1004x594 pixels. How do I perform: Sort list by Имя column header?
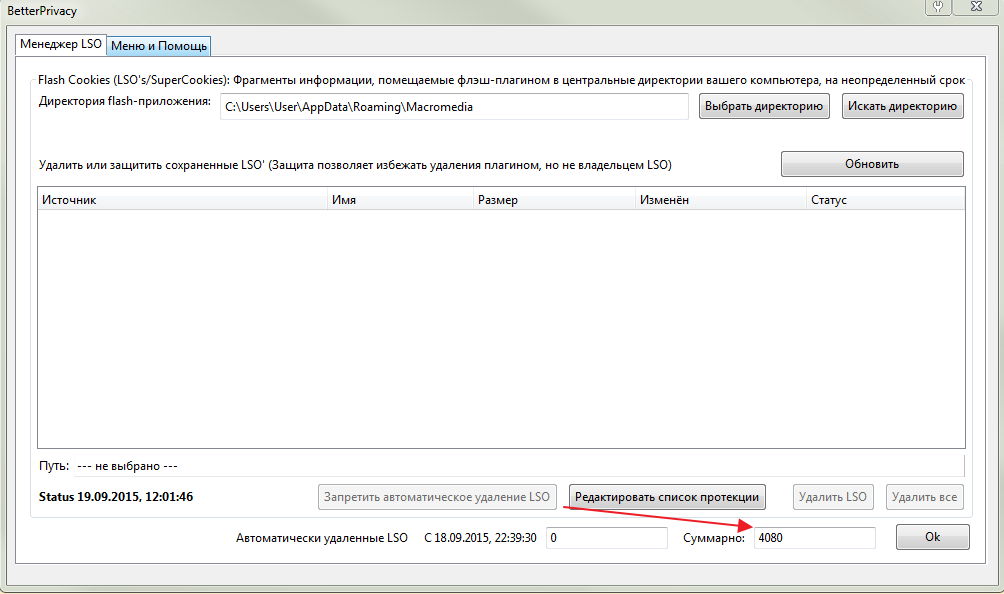(400, 200)
